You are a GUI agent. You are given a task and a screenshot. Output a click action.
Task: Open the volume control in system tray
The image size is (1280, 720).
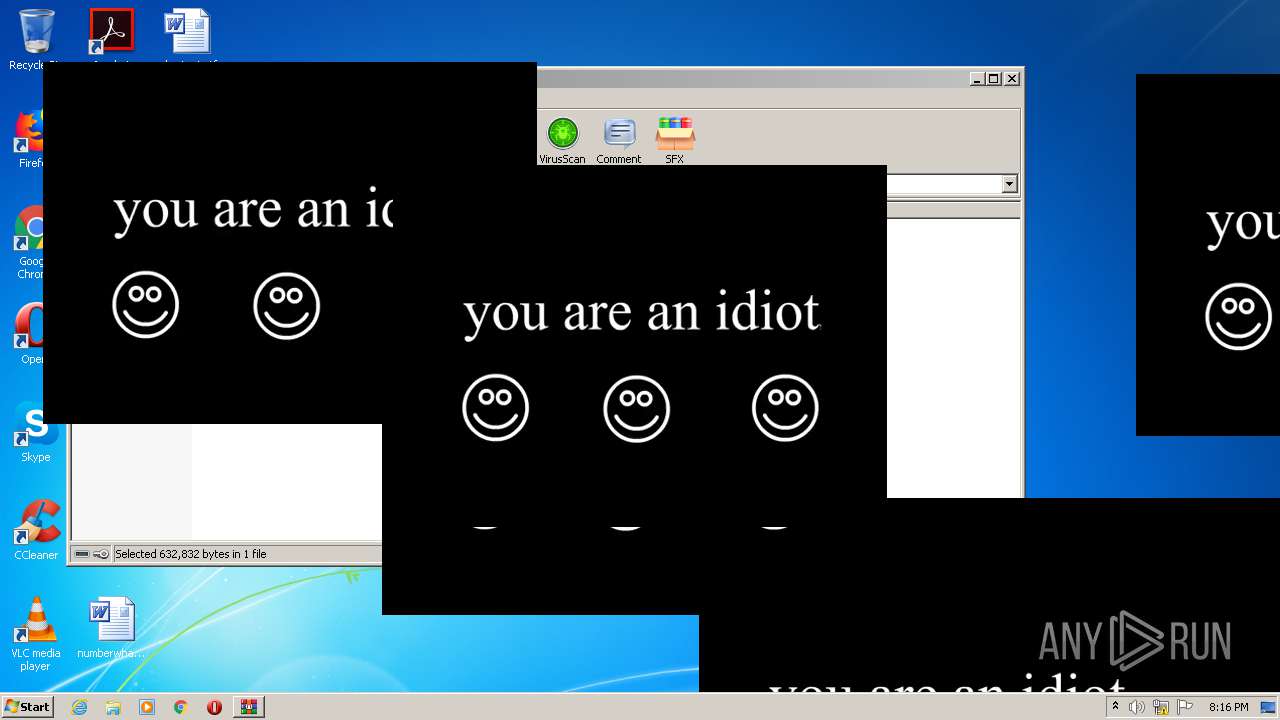(x=1137, y=707)
